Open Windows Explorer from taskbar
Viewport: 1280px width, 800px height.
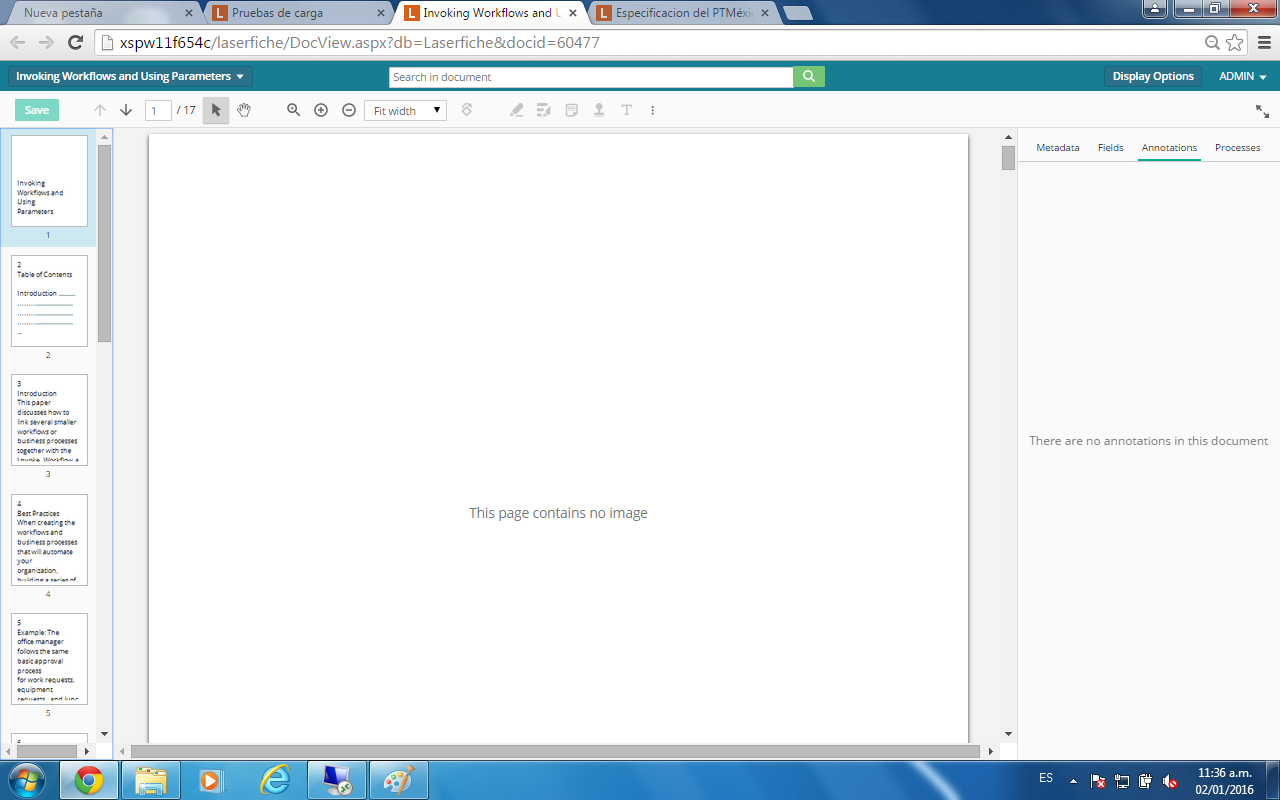(151, 780)
